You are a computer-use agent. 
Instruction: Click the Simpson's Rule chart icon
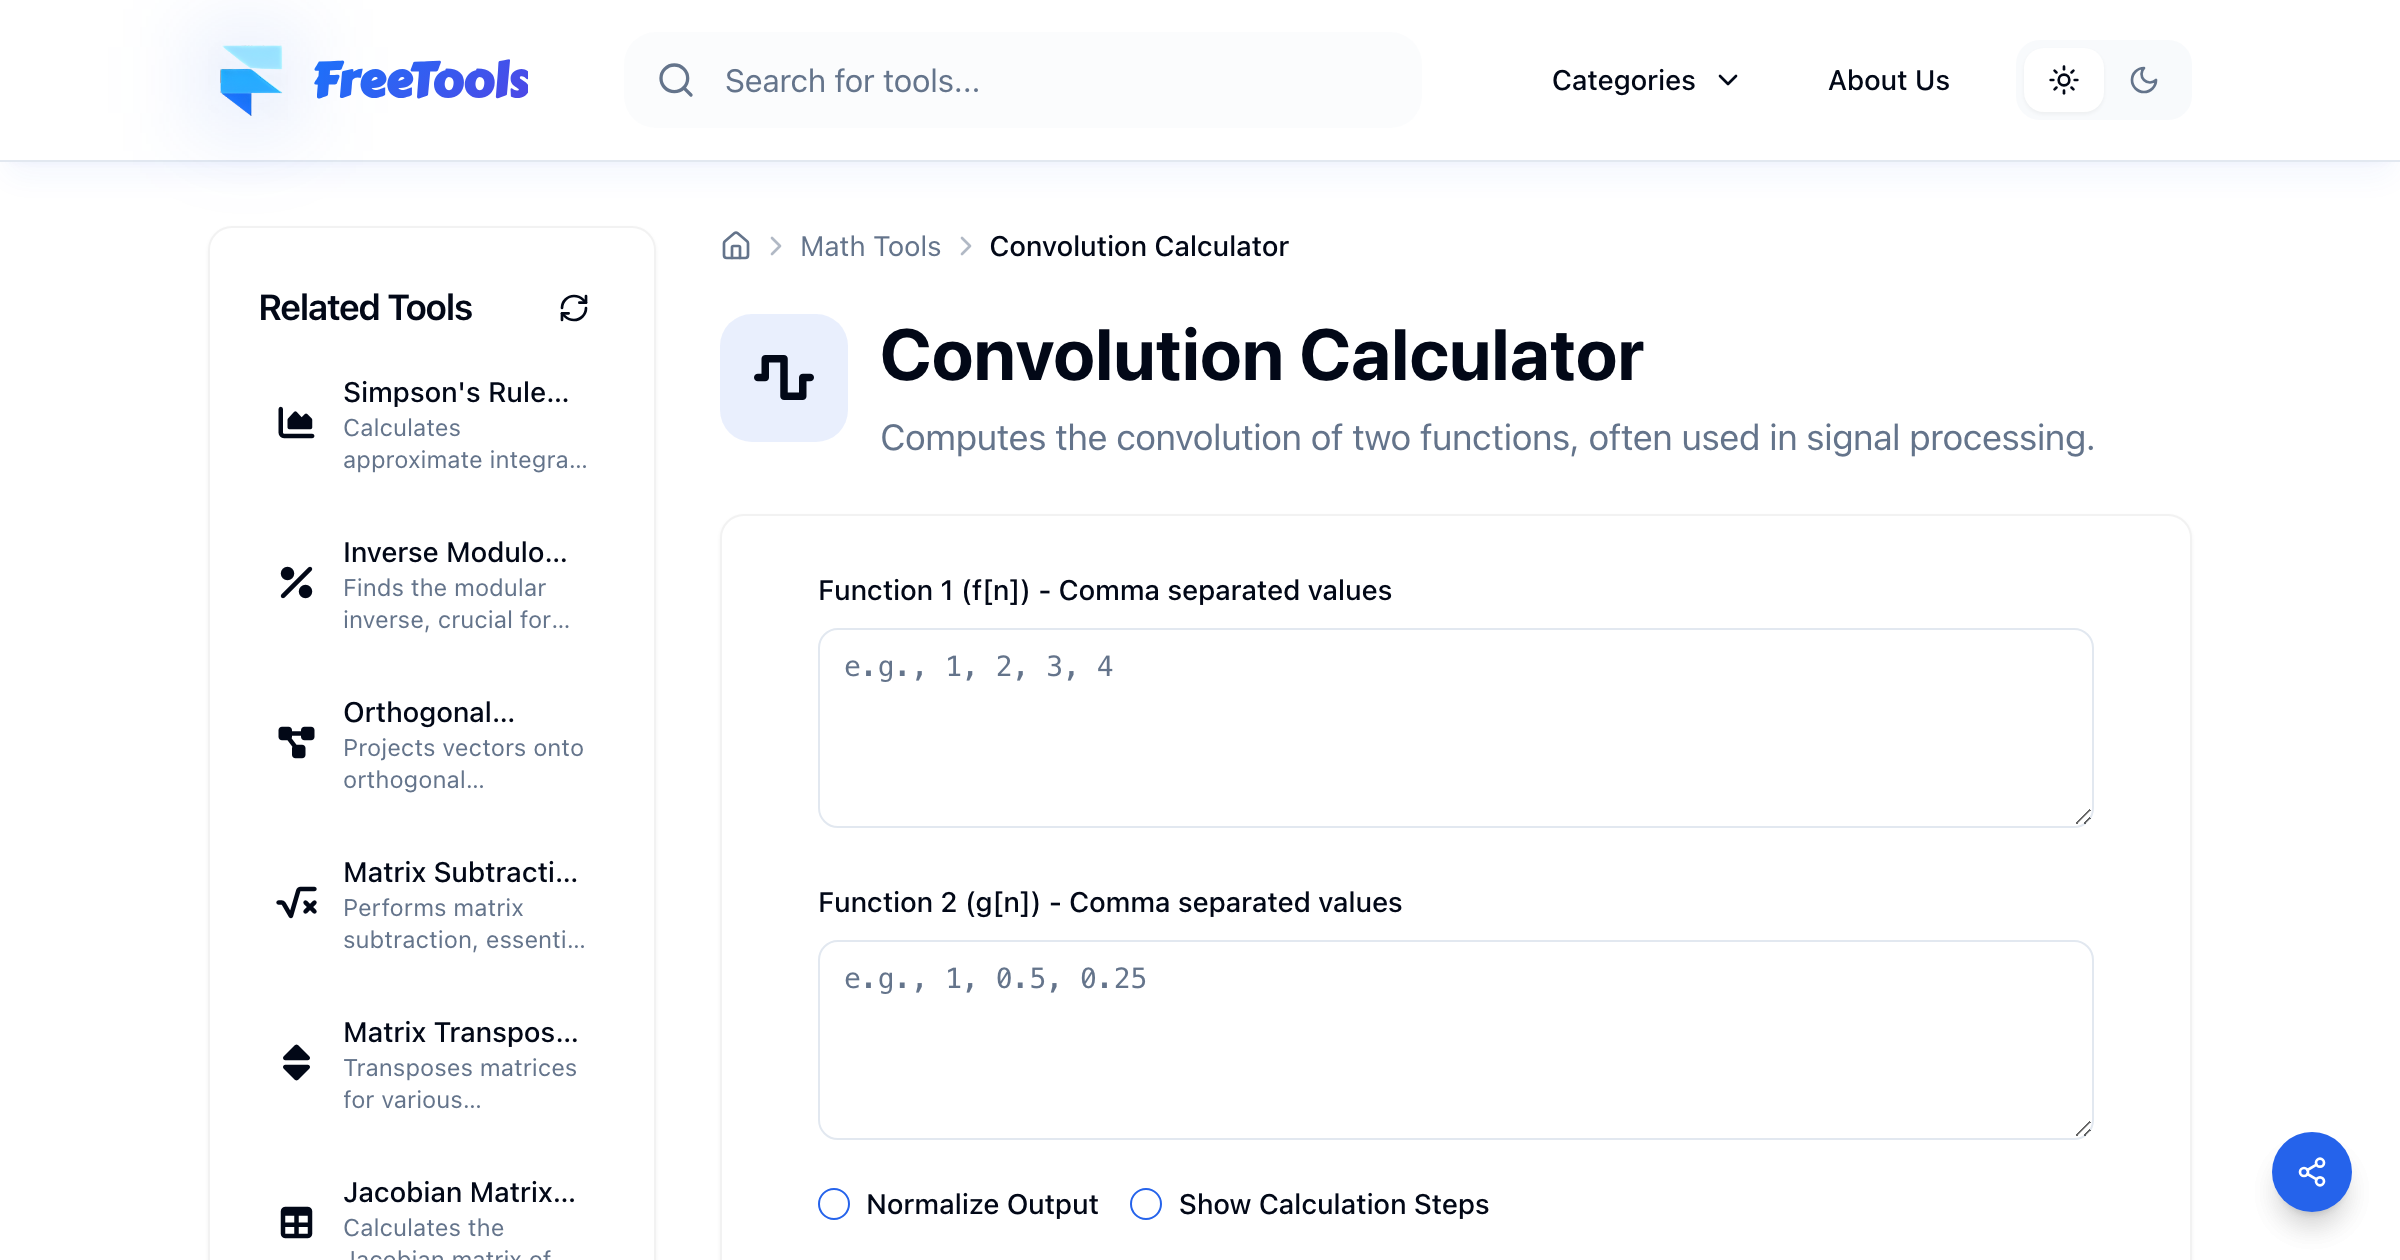click(x=296, y=423)
